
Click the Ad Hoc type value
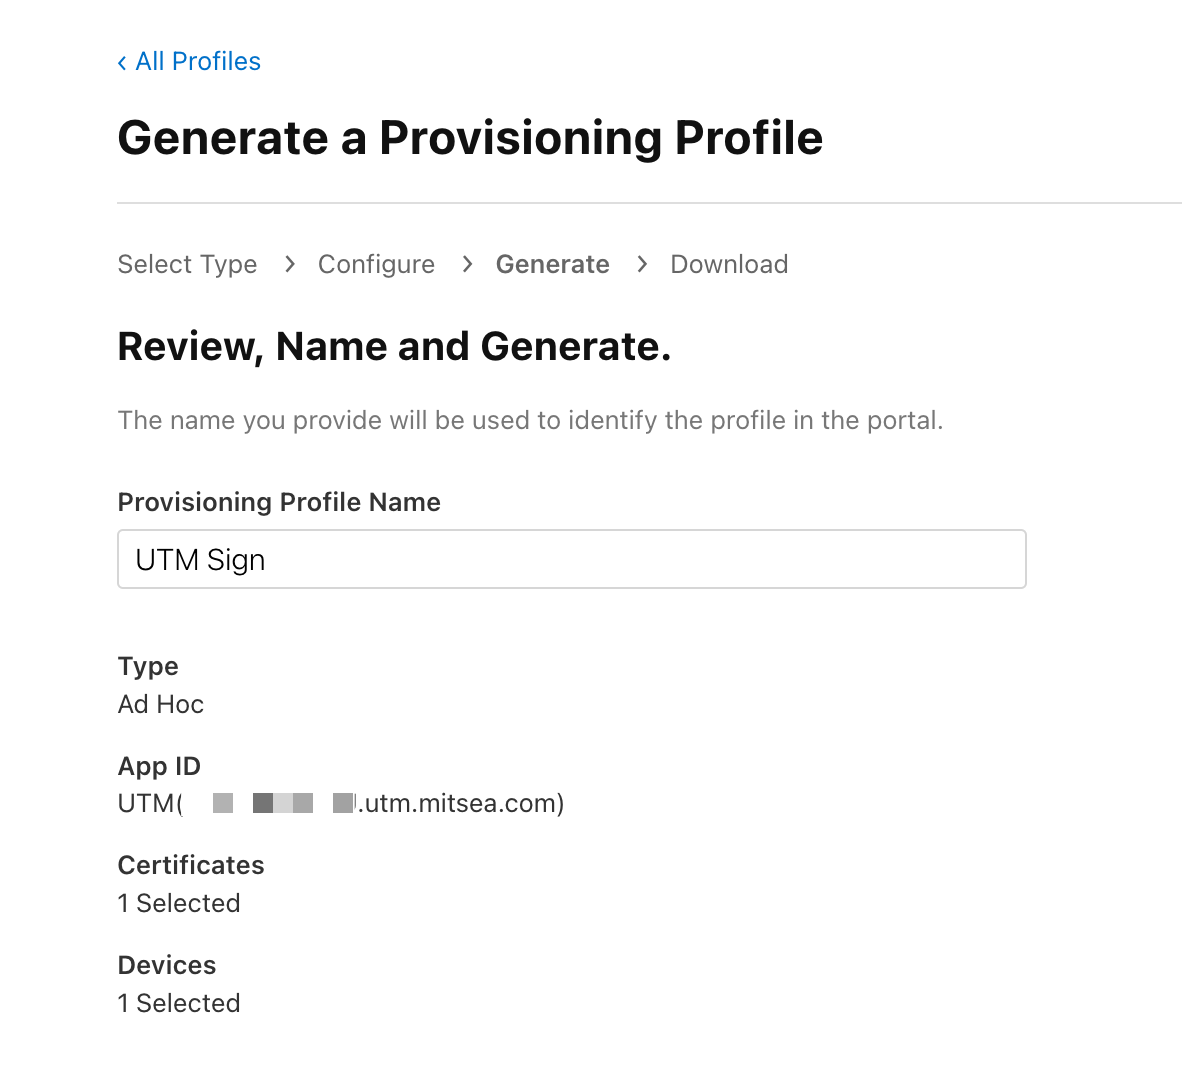(161, 705)
